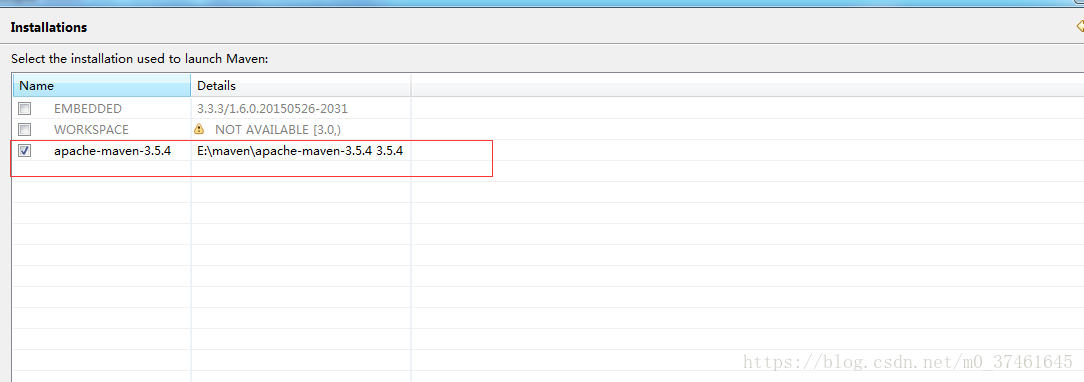Image resolution: width=1084 pixels, height=382 pixels.
Task: Enable the EMBEDDED Maven installation checkbox
Action: pyautogui.click(x=25, y=108)
